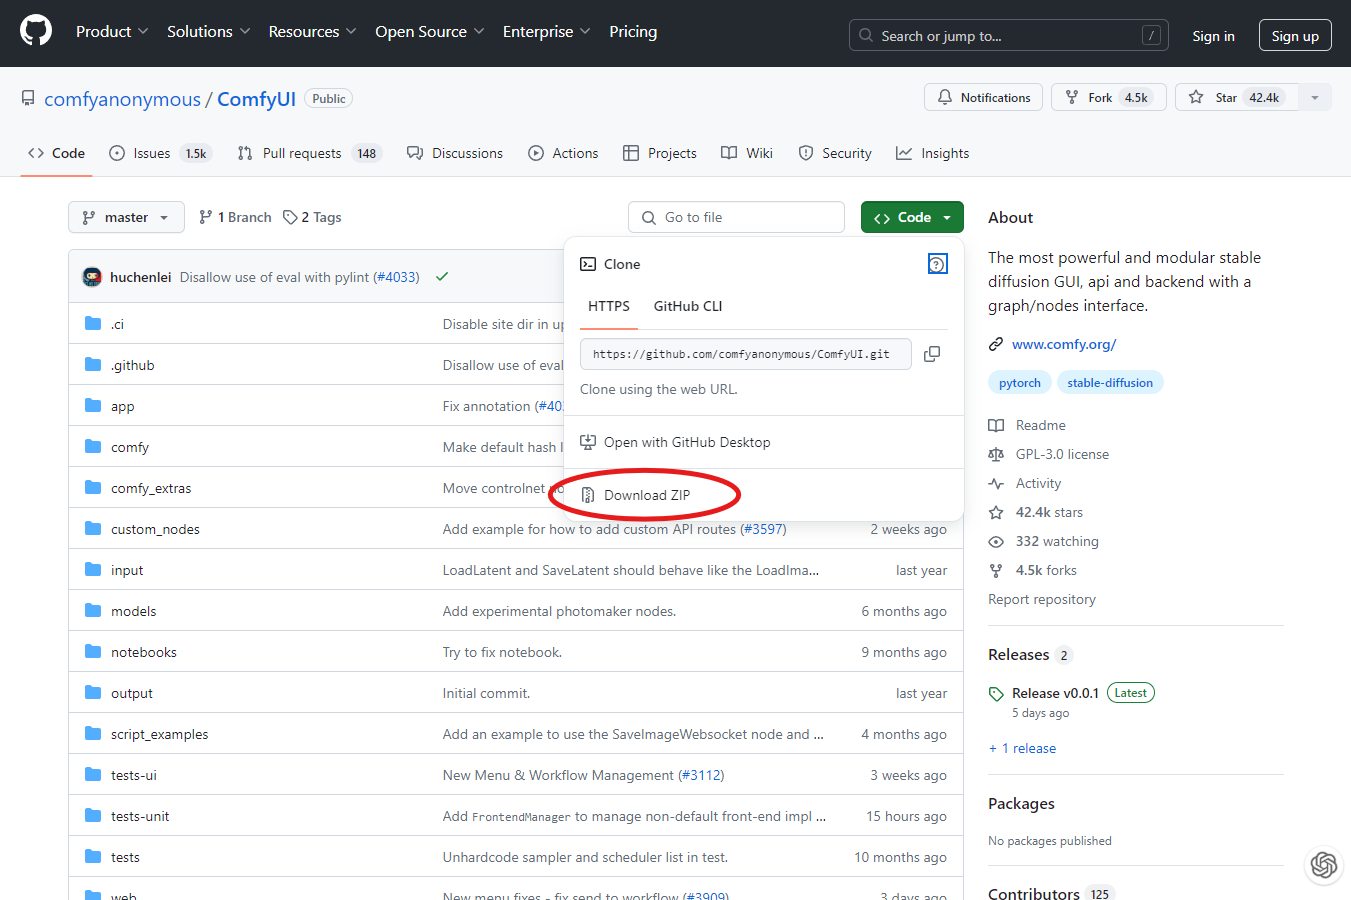Open the Security tab
1351x900 pixels.
tap(835, 153)
